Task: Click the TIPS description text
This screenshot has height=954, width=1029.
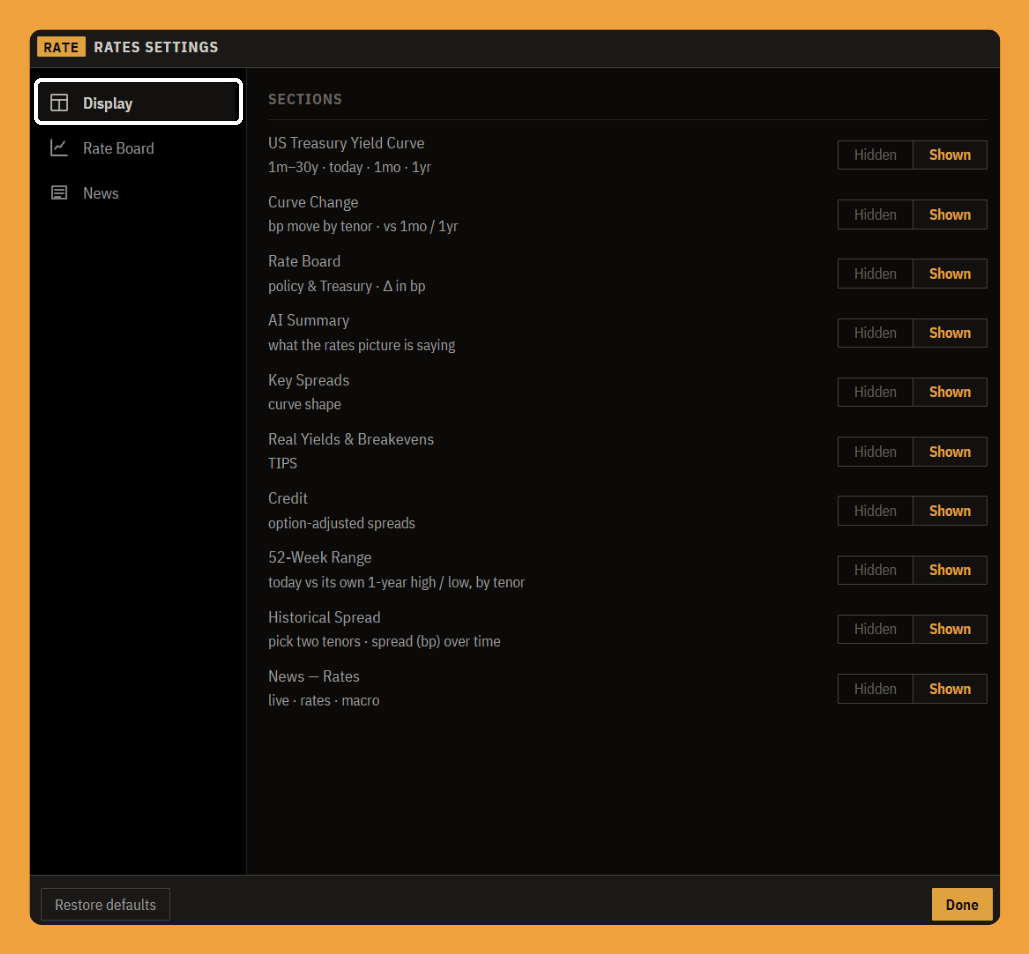Action: (282, 463)
